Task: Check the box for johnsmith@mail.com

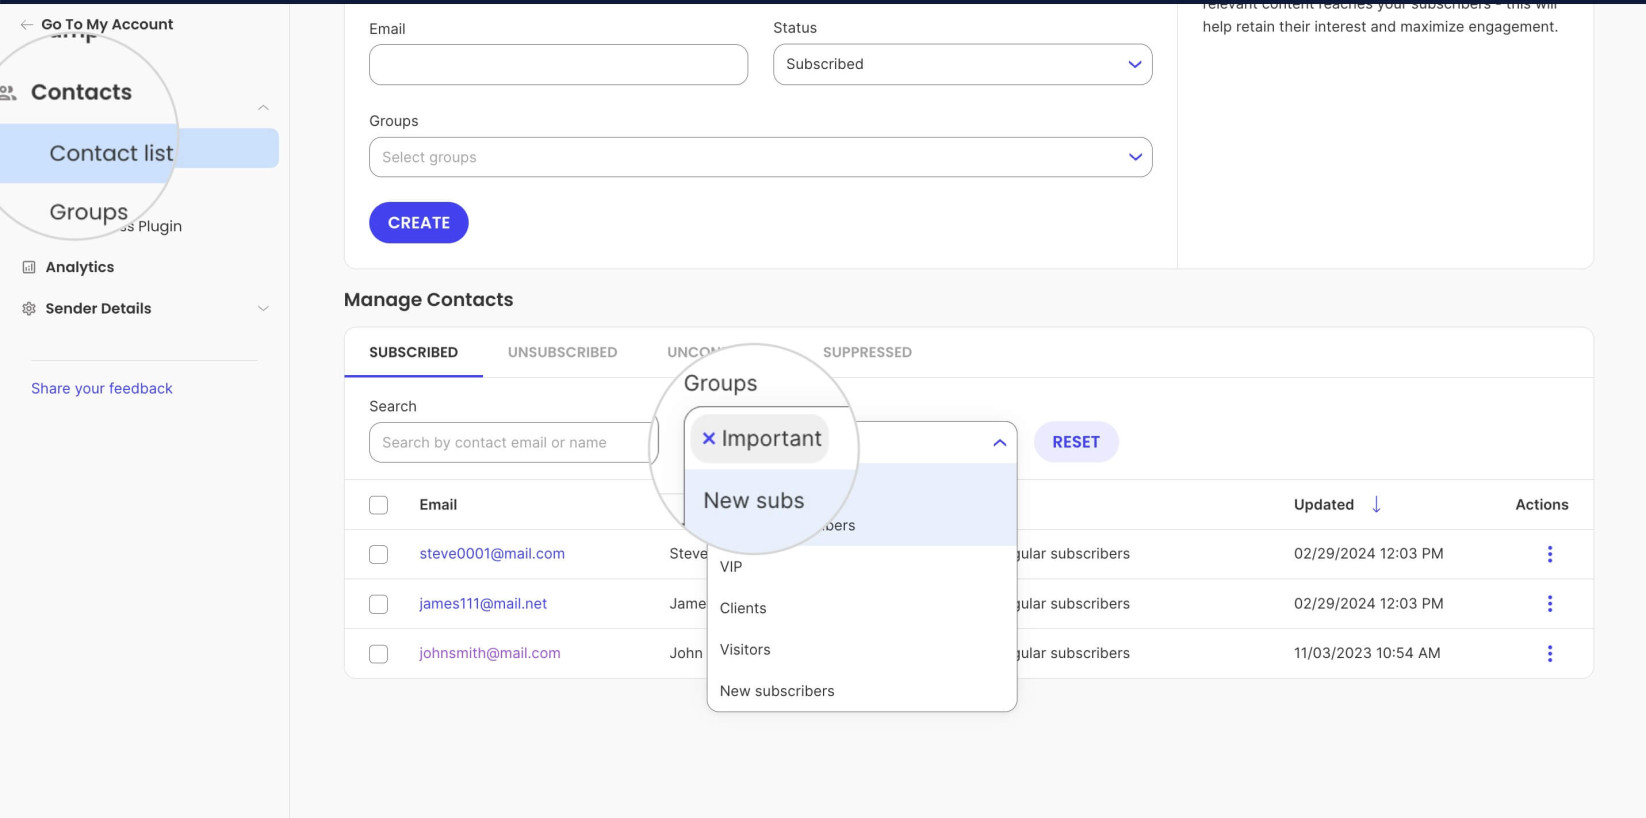Action: [378, 654]
